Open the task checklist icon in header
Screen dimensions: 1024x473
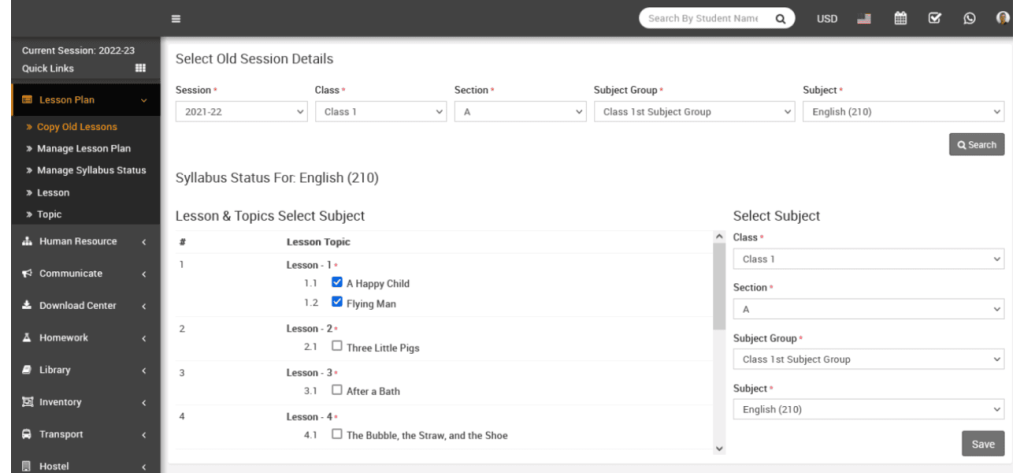934,18
